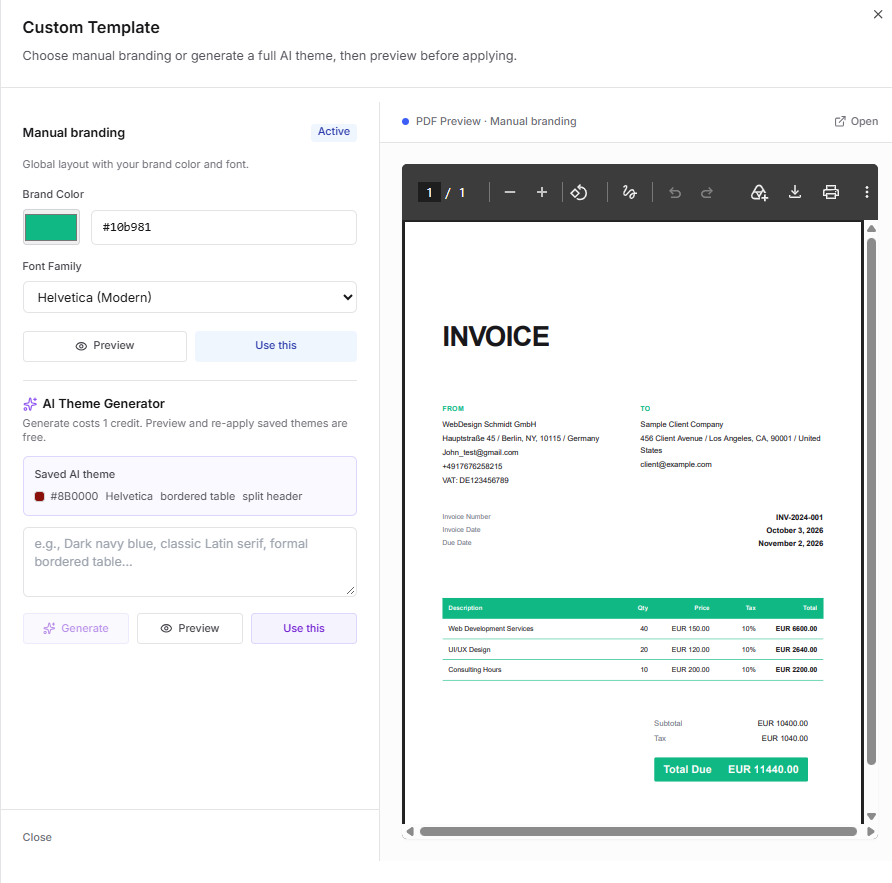This screenshot has height=883, width=892.
Task: Redo the PDF annotation
Action: click(x=707, y=193)
